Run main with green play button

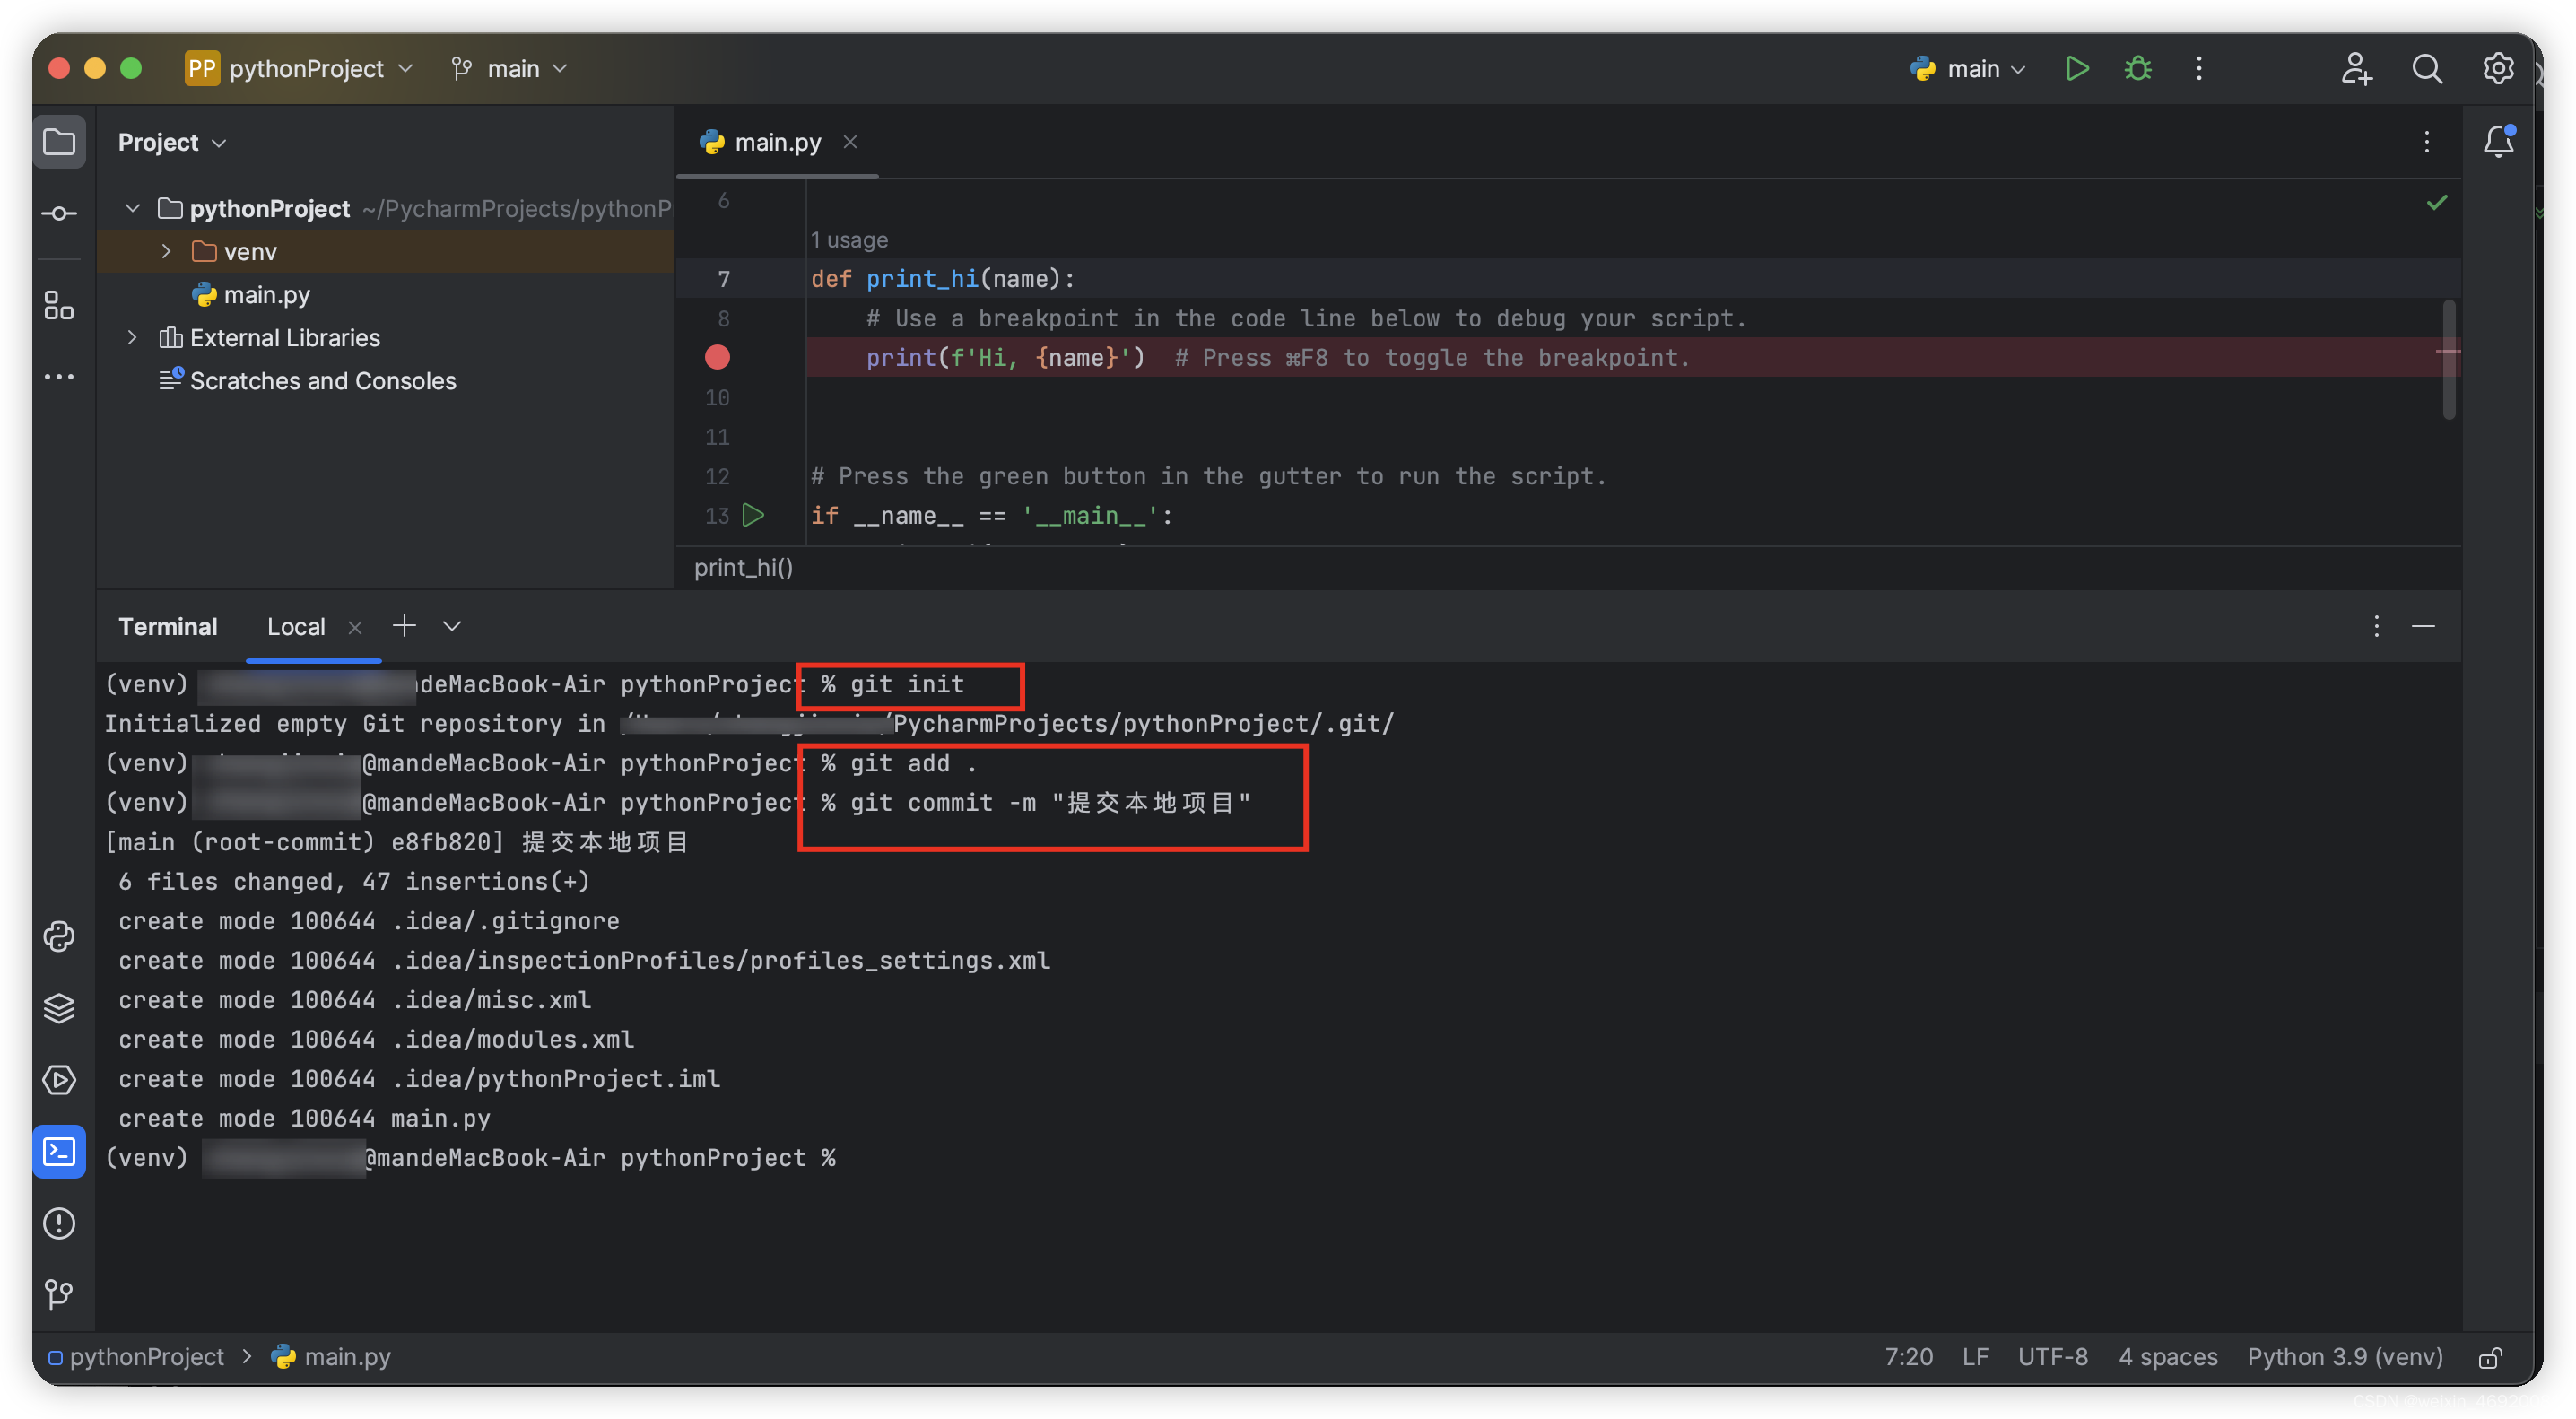[x=2076, y=68]
